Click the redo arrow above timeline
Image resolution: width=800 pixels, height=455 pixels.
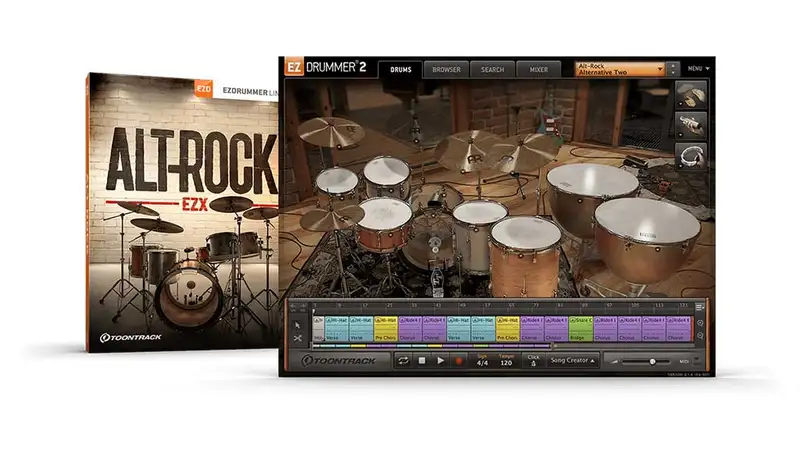tap(303, 307)
